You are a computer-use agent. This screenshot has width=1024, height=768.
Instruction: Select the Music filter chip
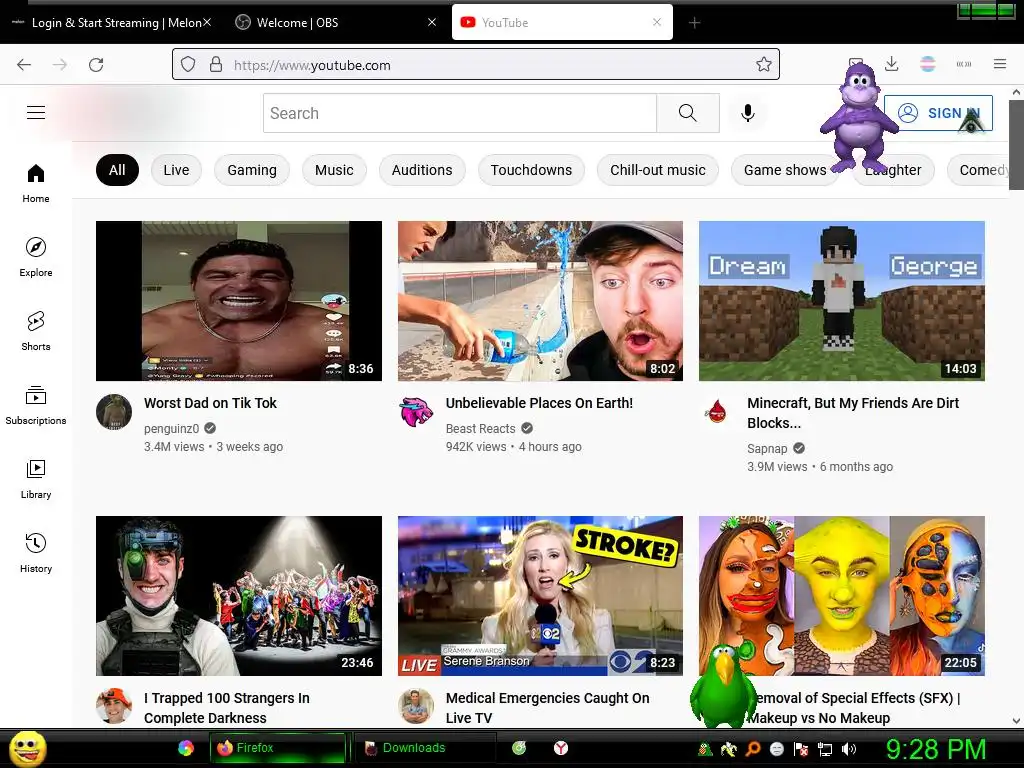[x=334, y=170]
